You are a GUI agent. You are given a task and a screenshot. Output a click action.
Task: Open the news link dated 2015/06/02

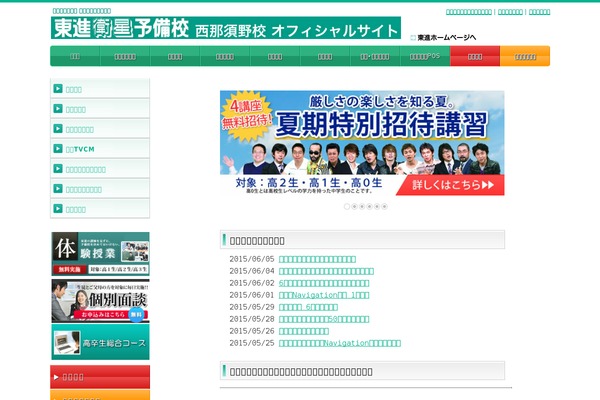pos(324,283)
